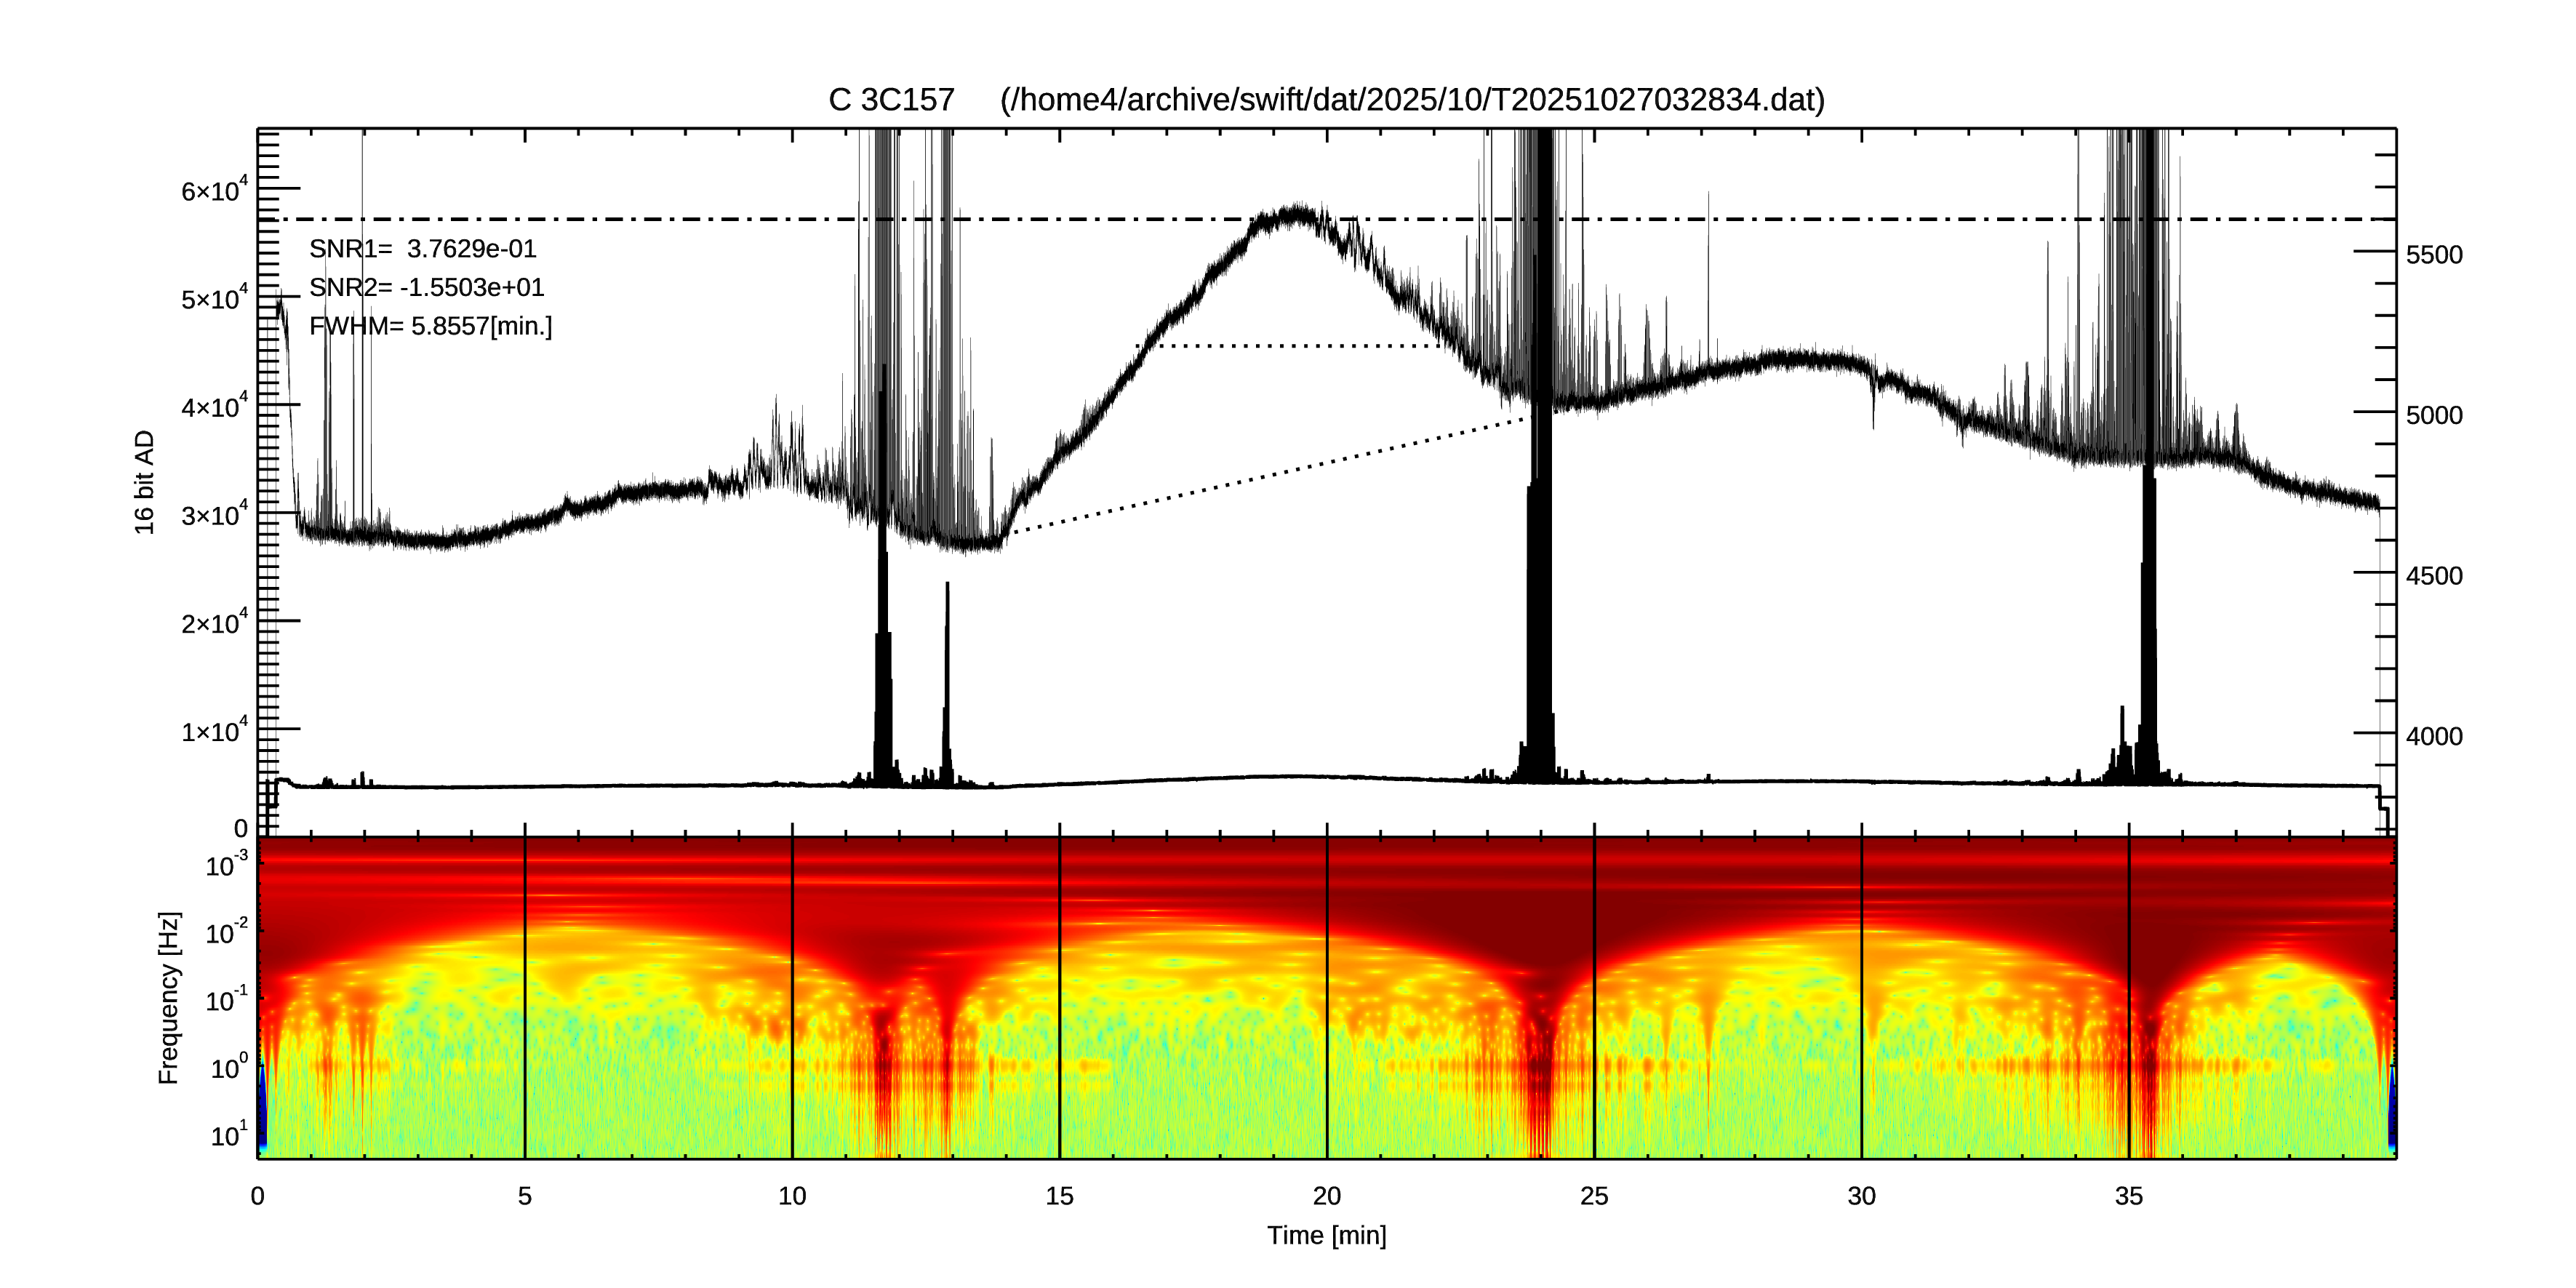Screen dimensions: 2576x1288
Task: Click the lower trace spike near 24 minutes
Action: point(1541,600)
